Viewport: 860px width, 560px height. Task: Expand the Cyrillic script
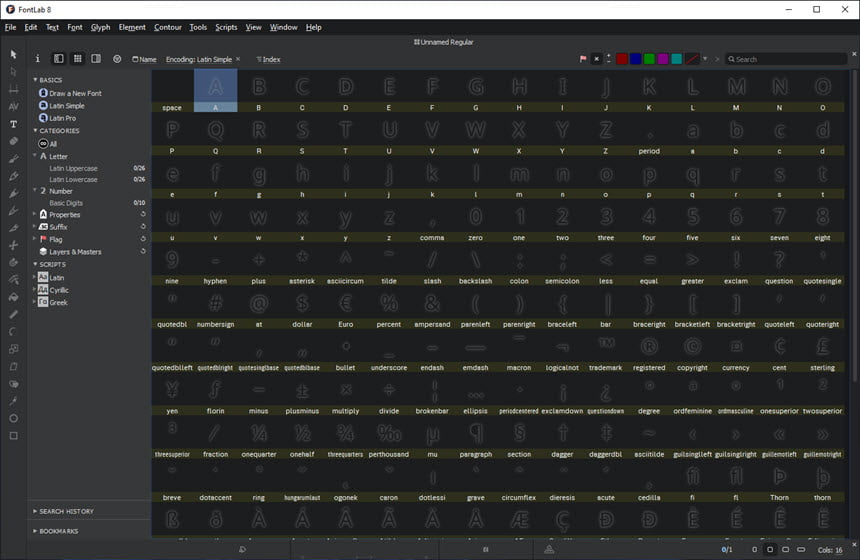pyautogui.click(x=35, y=290)
